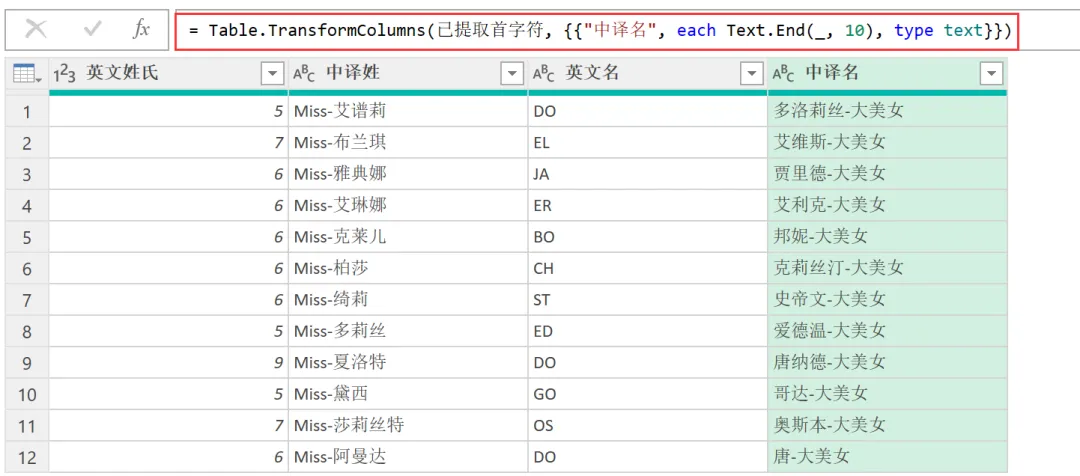
Task: Select the 中译名 column header
Action: tap(887, 74)
